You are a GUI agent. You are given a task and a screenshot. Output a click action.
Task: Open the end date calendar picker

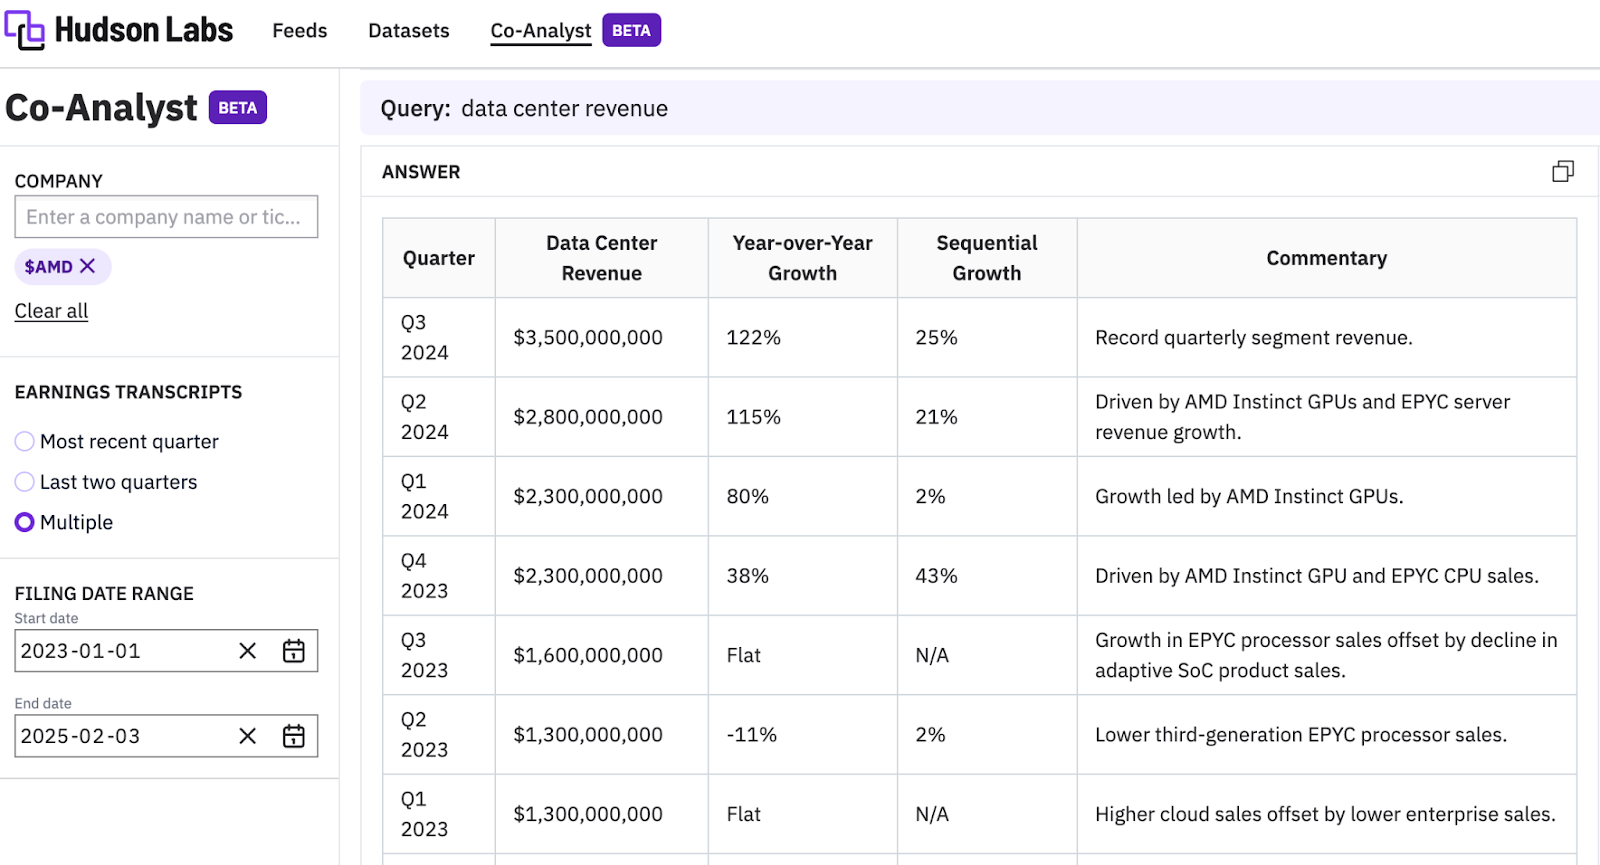click(x=294, y=736)
